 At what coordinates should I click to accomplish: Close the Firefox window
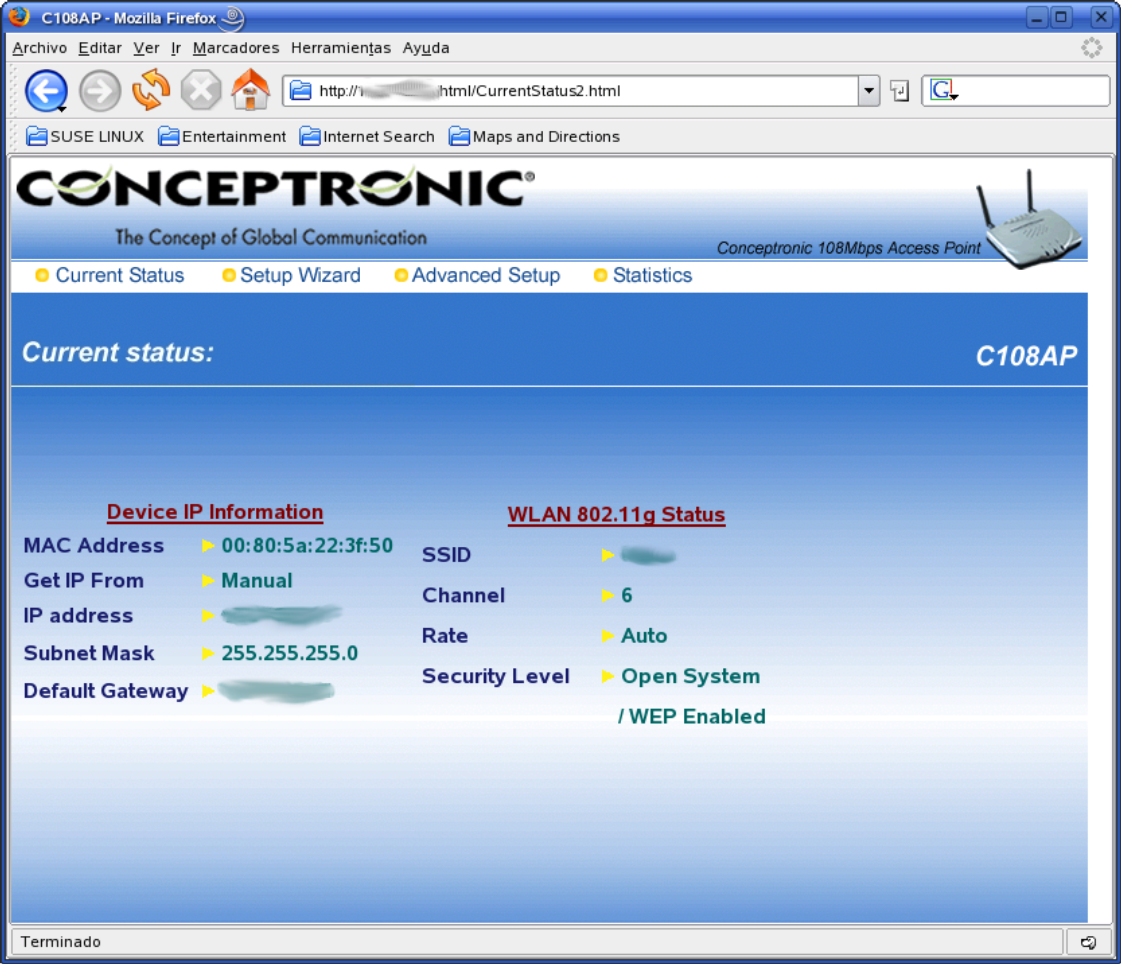(1101, 17)
